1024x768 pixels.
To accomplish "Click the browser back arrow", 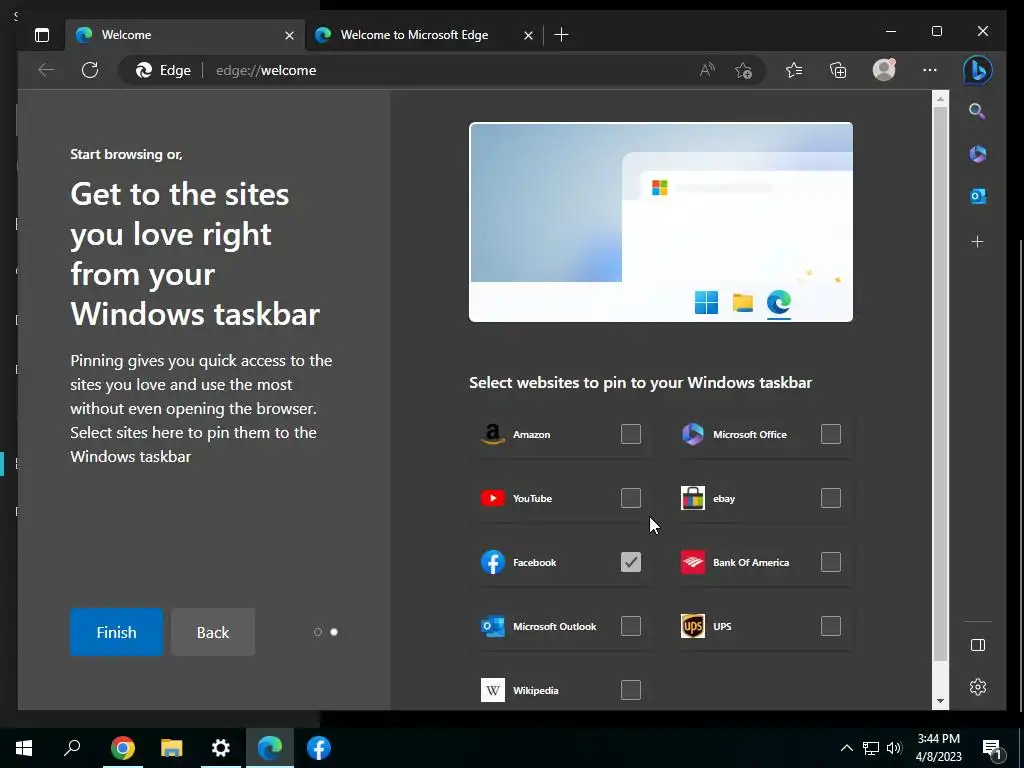I will [46, 70].
